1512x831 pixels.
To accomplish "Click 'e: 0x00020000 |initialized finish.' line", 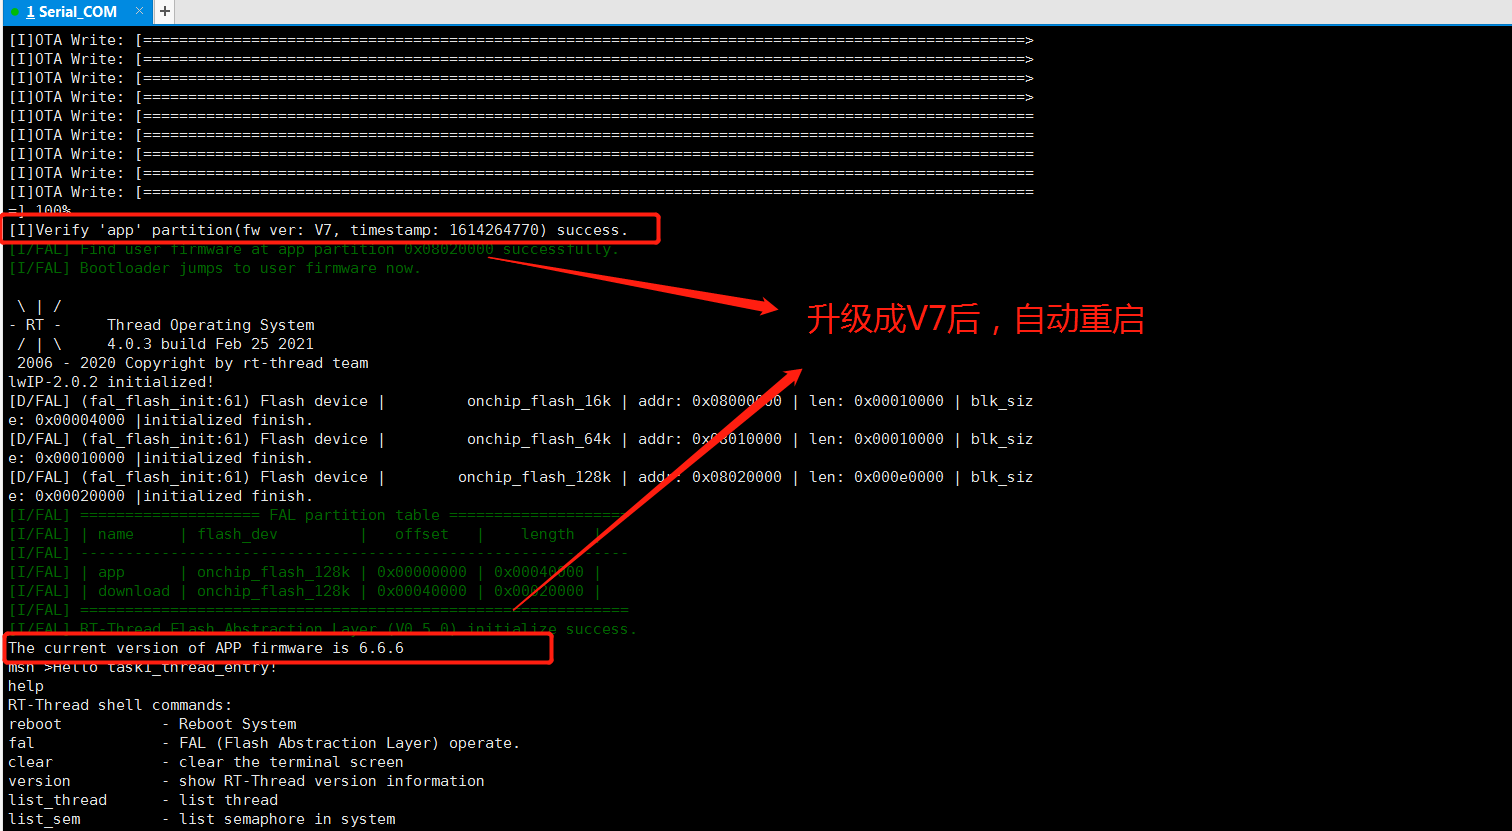I will (161, 496).
